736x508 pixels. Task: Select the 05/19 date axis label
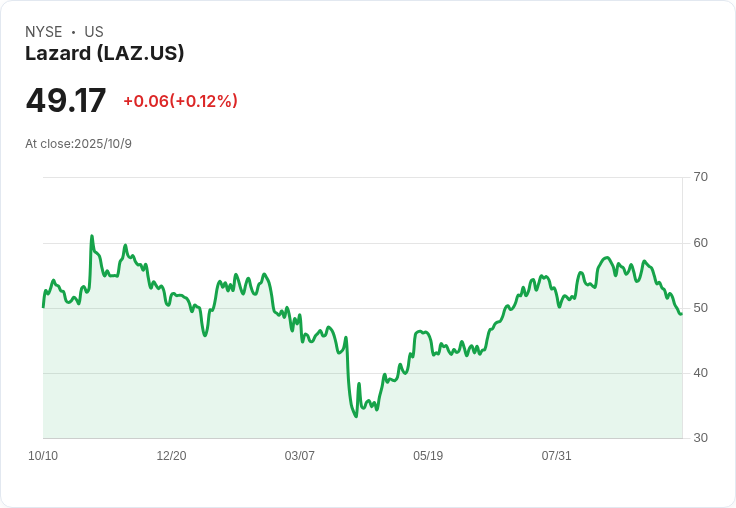428,456
